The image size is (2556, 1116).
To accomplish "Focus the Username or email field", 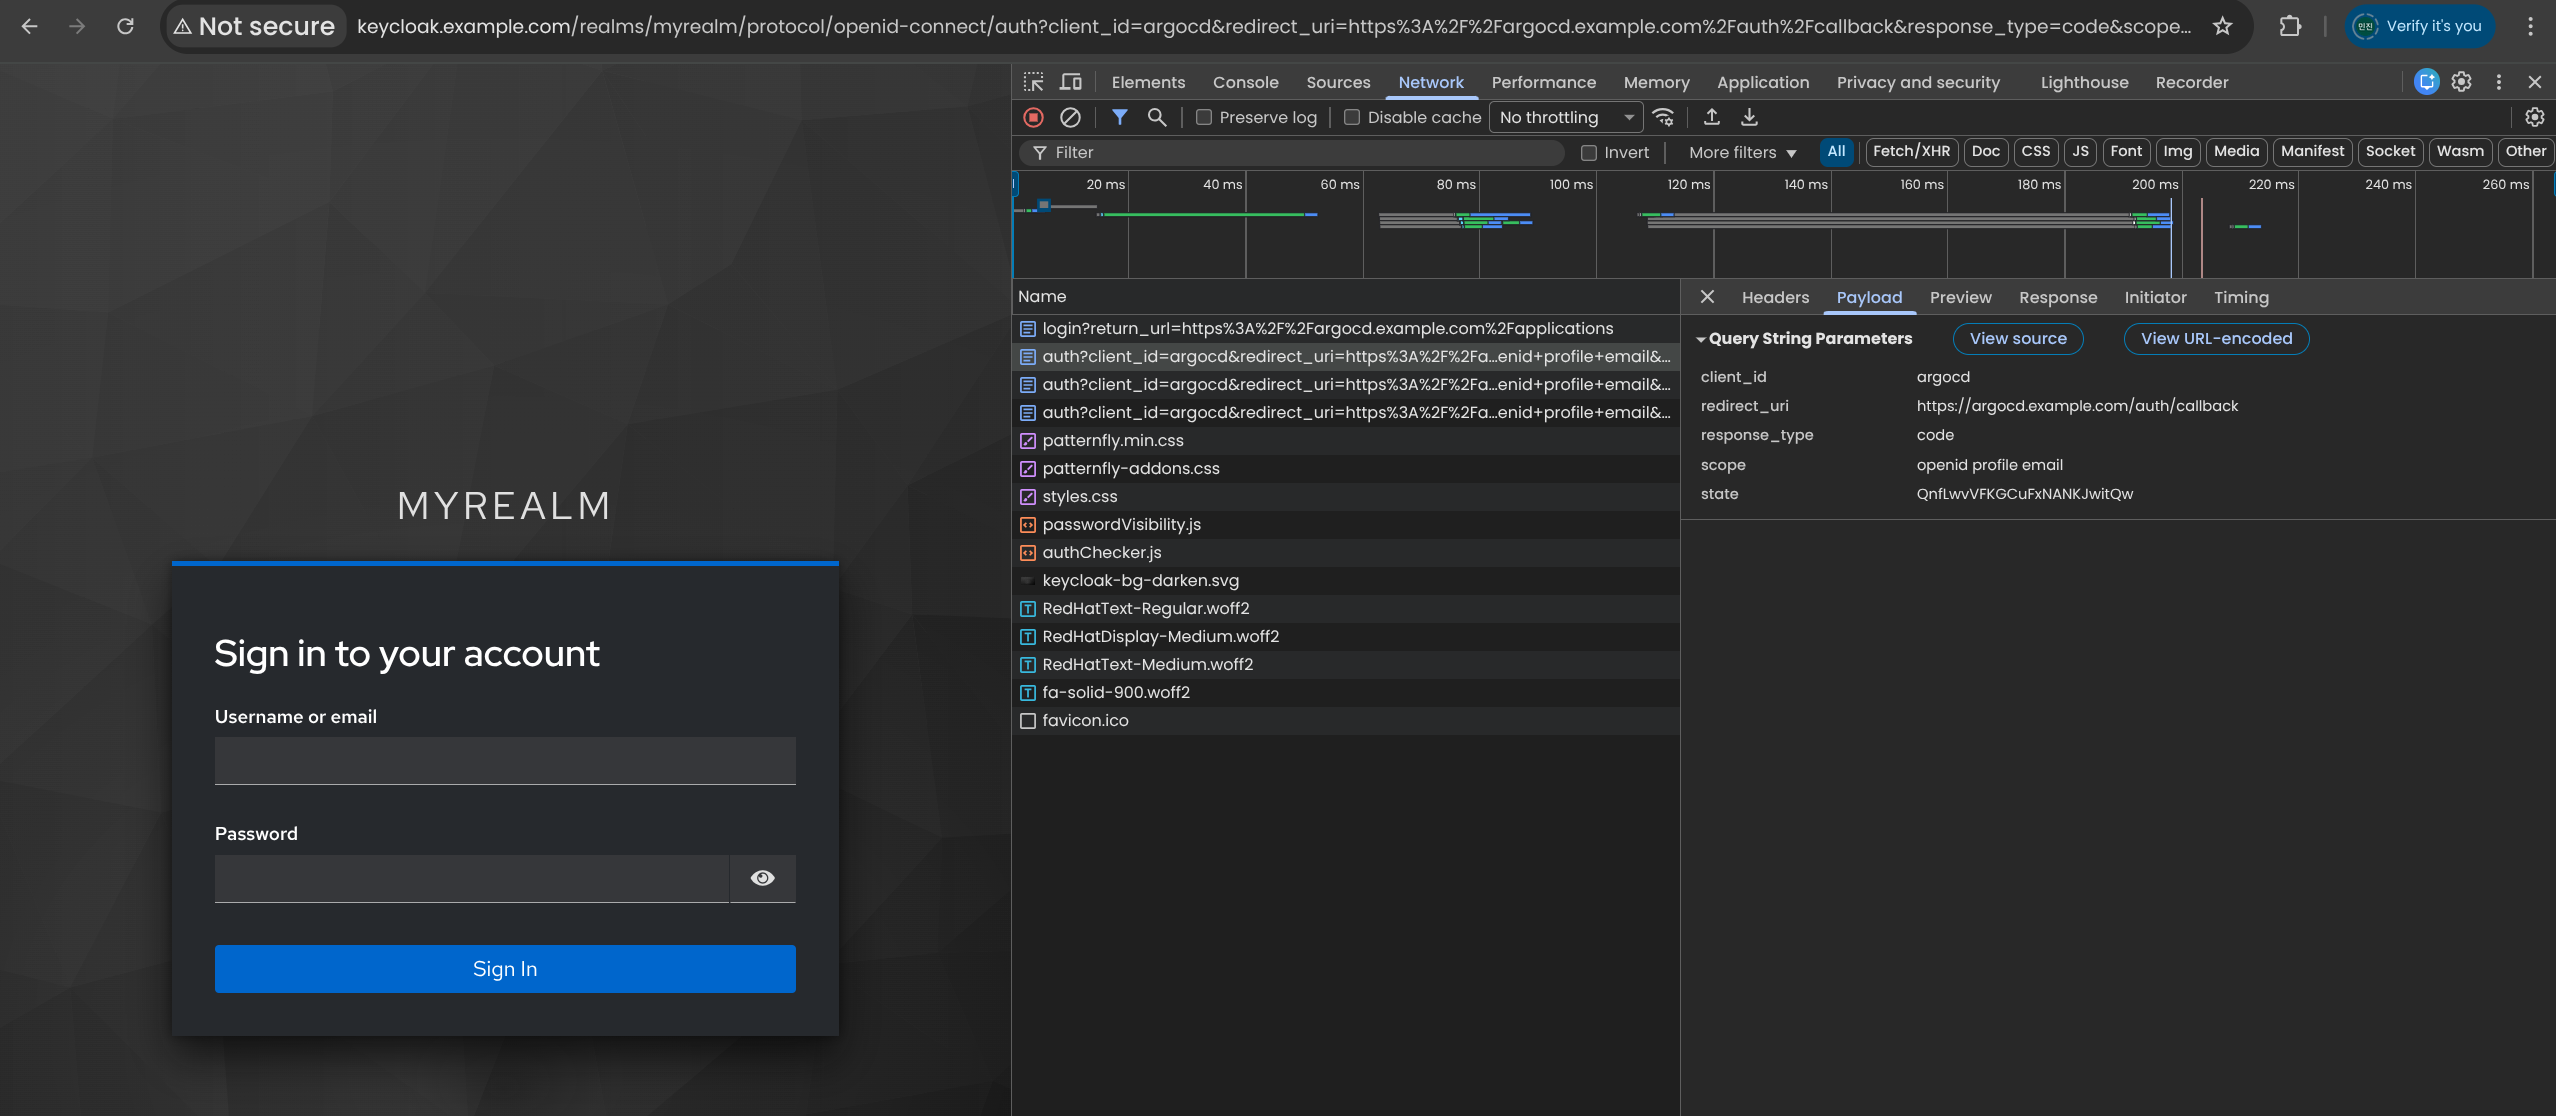I will 505,761.
